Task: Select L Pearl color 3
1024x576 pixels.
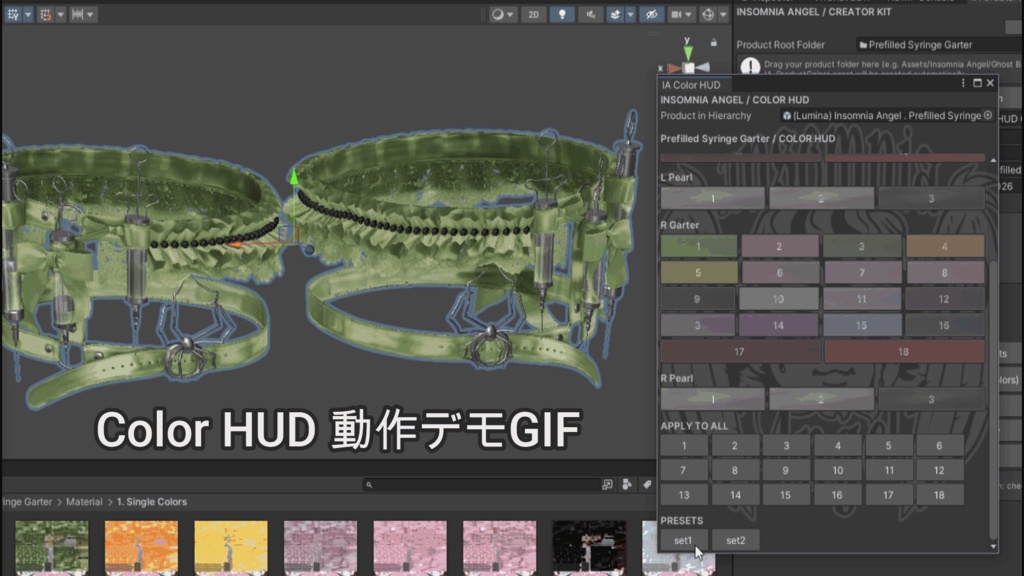Action: (931, 198)
